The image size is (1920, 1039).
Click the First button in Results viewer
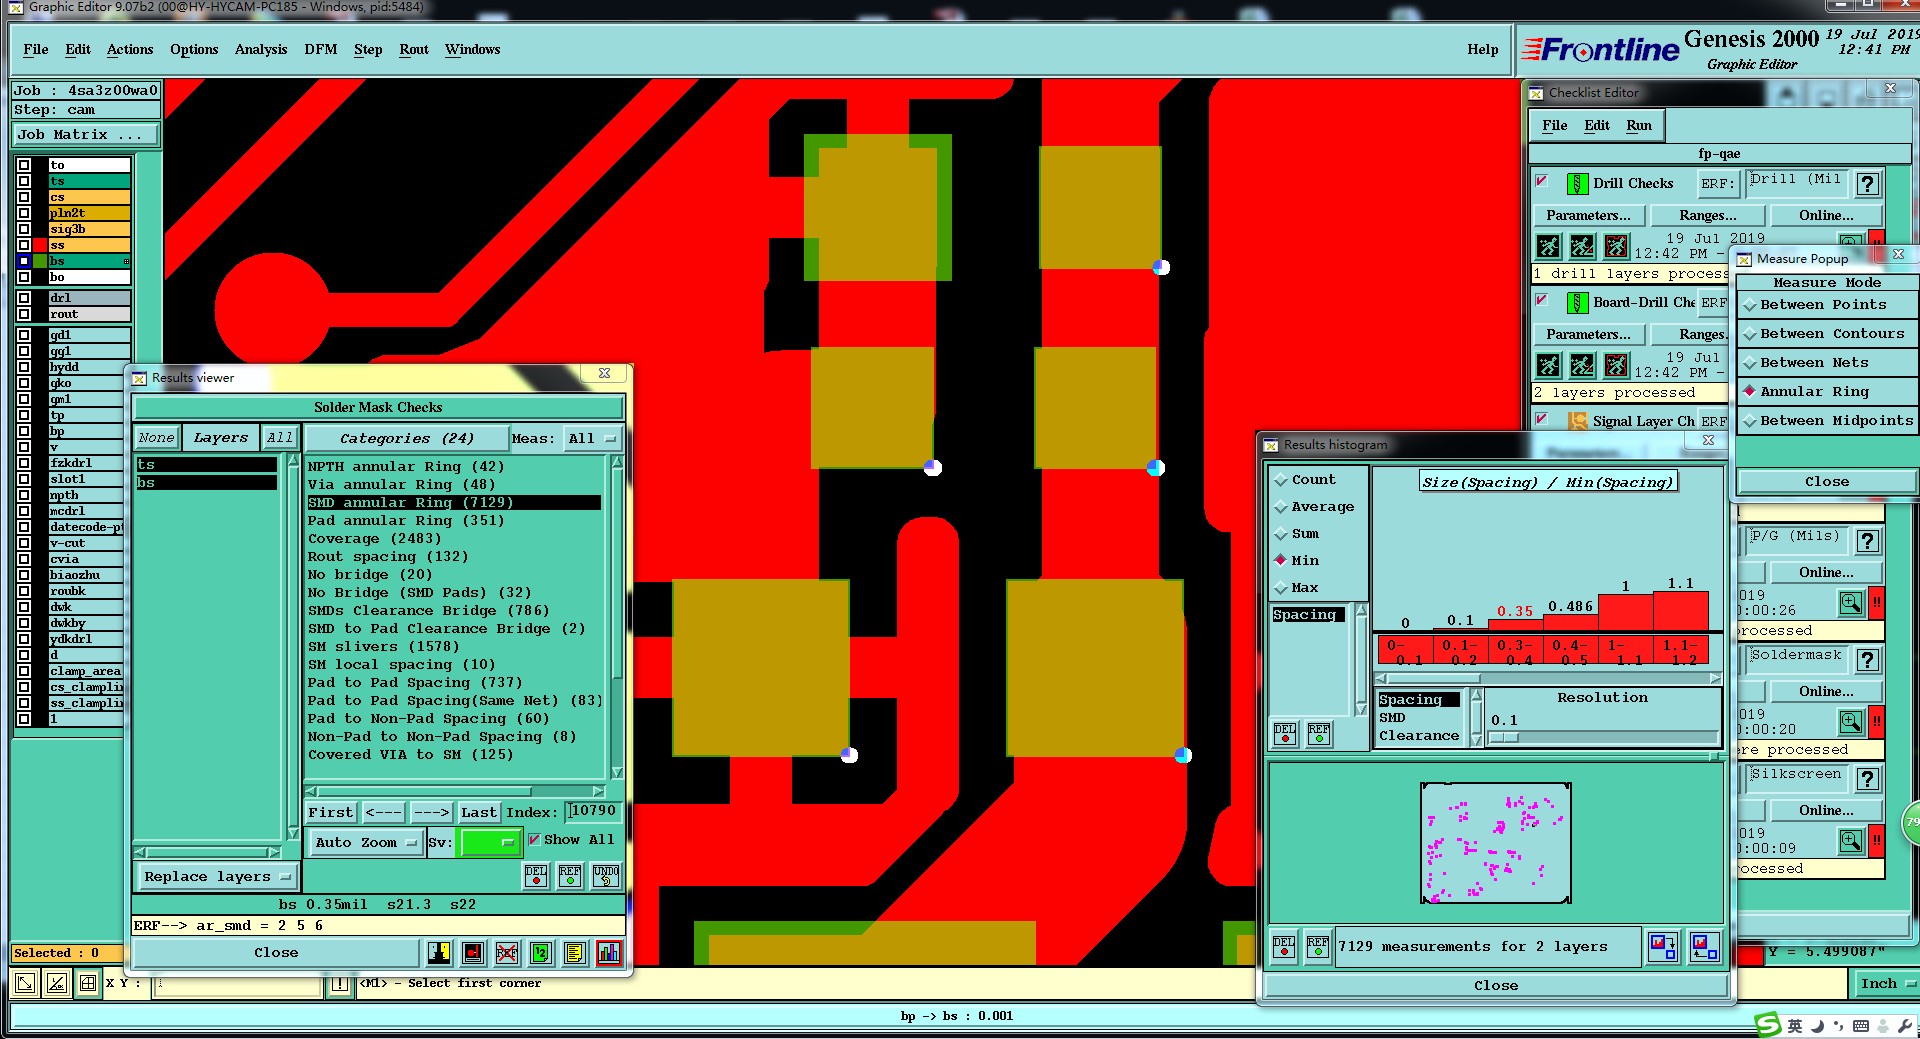click(331, 813)
